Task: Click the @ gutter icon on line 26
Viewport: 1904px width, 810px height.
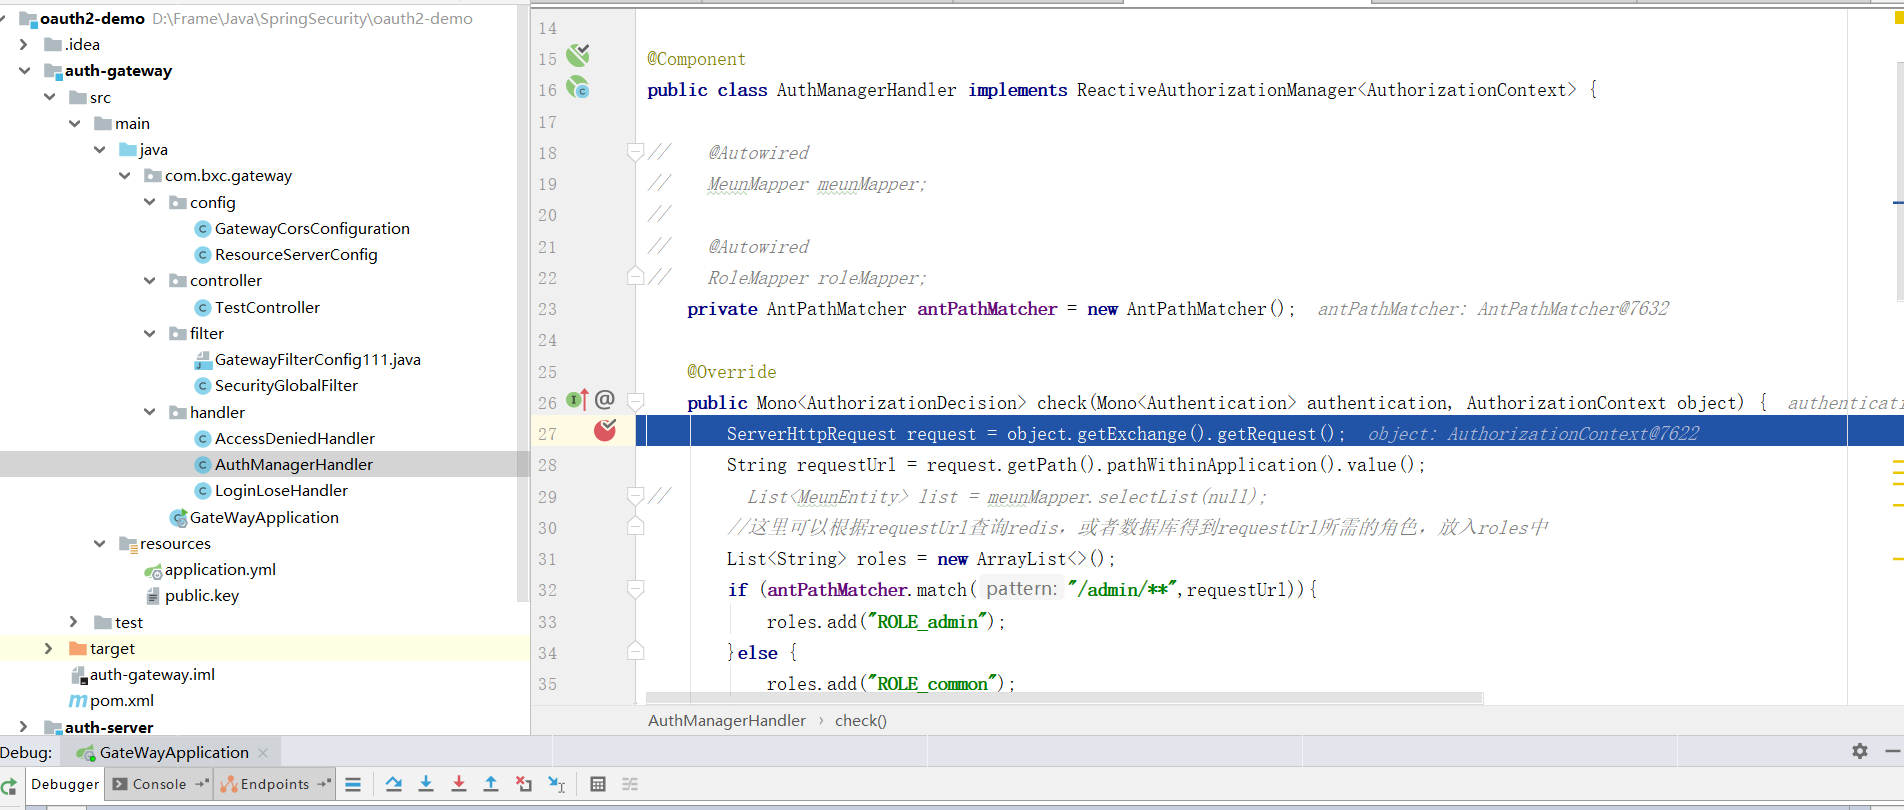Action: click(x=605, y=401)
